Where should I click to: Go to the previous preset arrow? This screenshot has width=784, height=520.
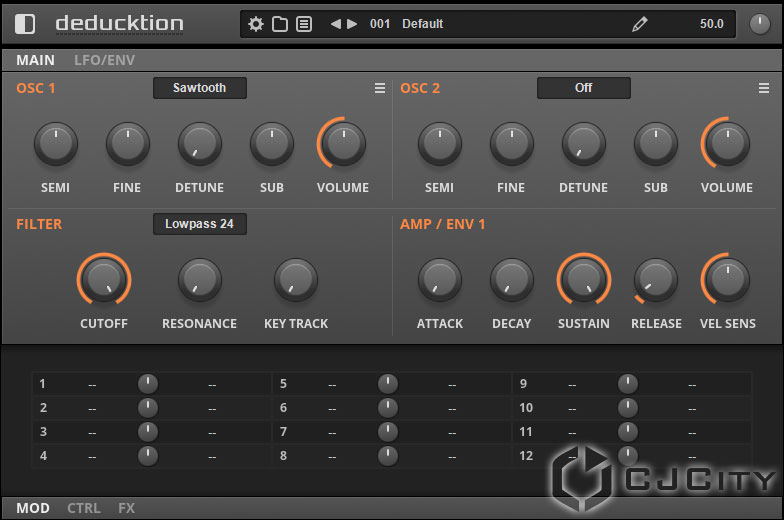click(335, 24)
